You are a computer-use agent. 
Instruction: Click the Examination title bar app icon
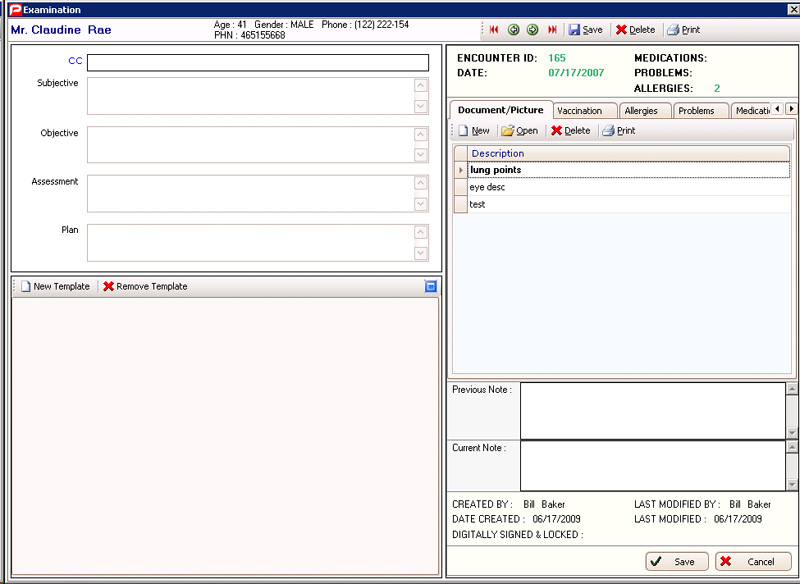click(16, 10)
